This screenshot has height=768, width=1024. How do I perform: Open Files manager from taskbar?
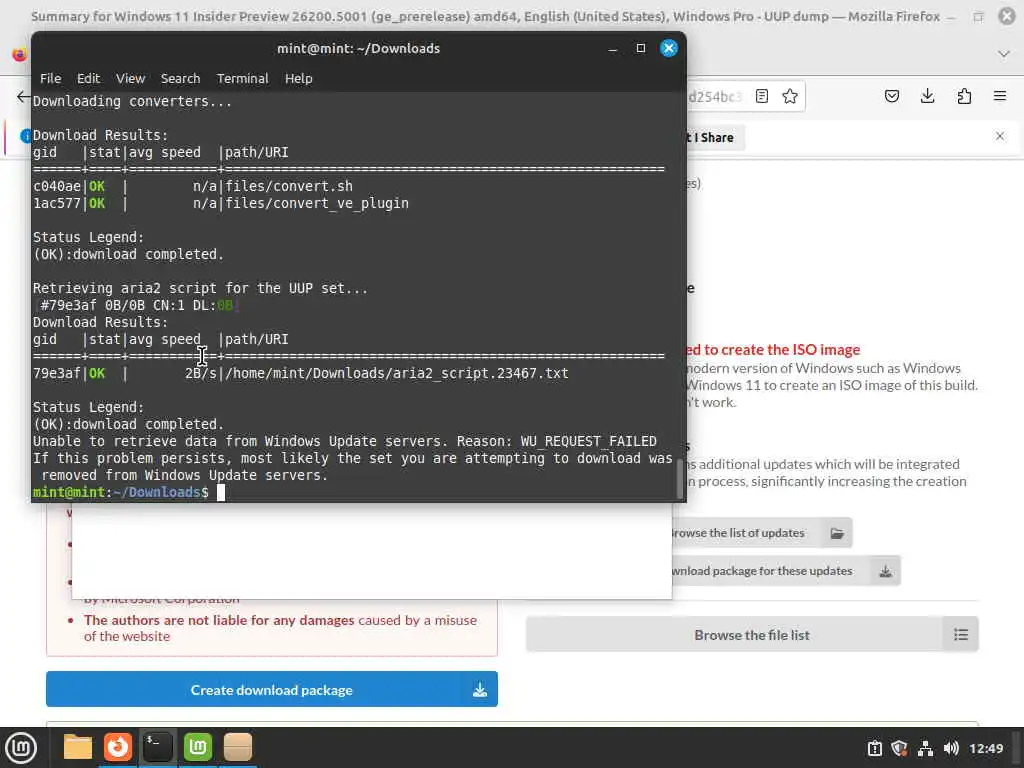[78, 747]
